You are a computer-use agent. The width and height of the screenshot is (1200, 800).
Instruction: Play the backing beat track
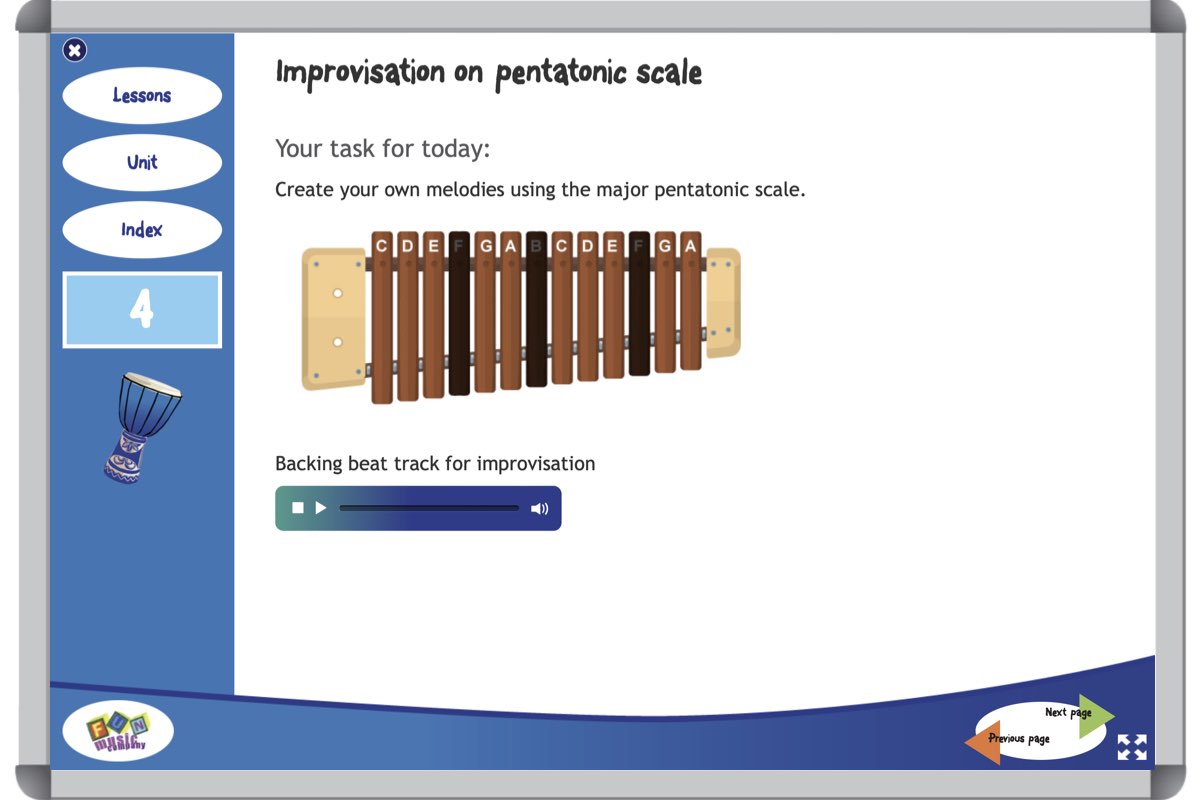pyautogui.click(x=321, y=508)
